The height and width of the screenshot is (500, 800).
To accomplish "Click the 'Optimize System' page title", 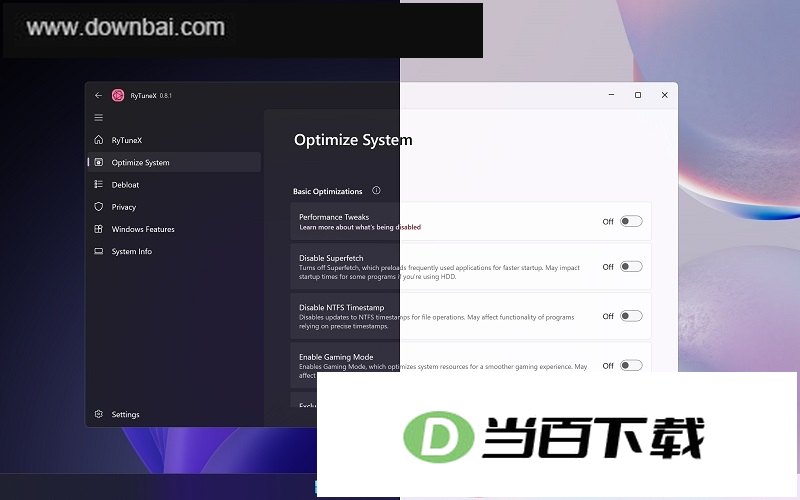I will (353, 140).
